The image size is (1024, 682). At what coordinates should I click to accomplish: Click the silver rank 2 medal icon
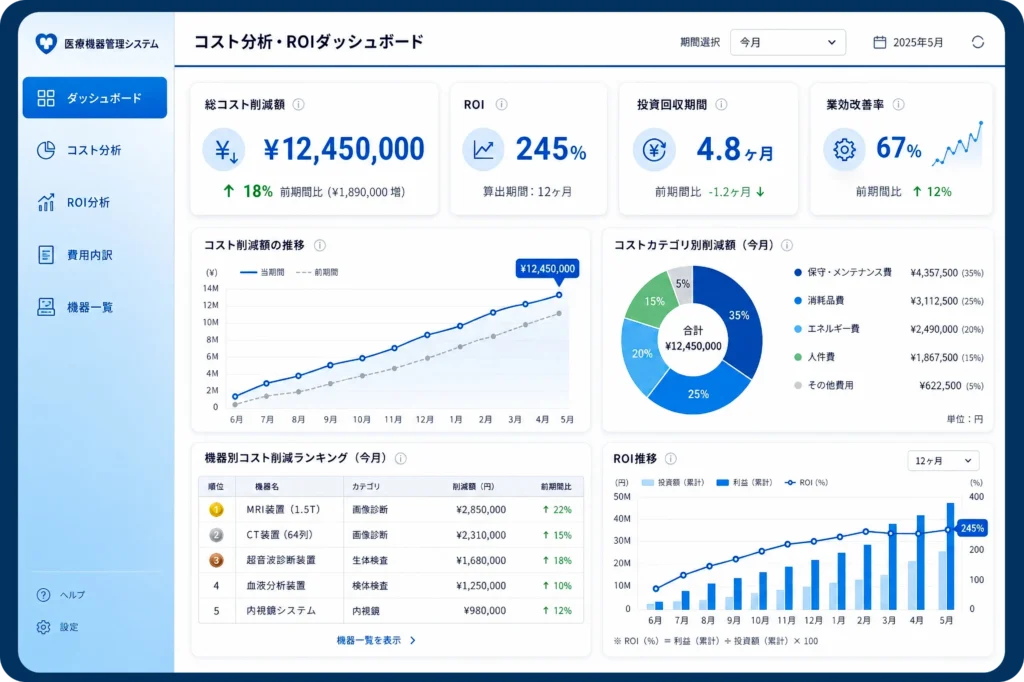coord(216,535)
